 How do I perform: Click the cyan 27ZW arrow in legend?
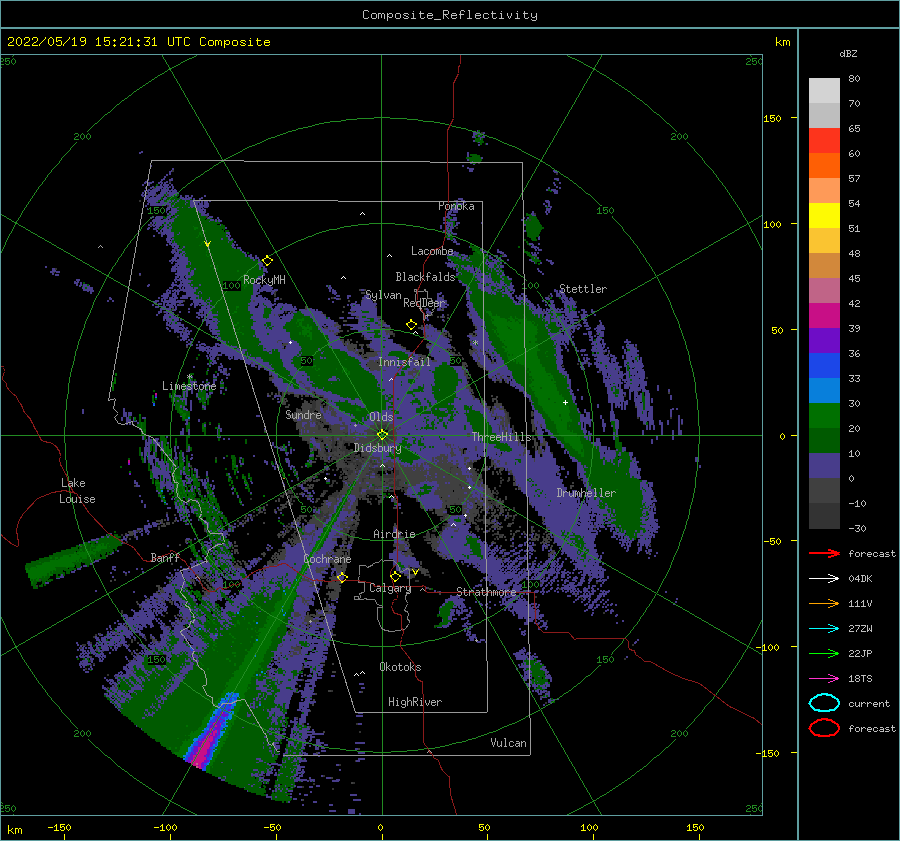(824, 629)
